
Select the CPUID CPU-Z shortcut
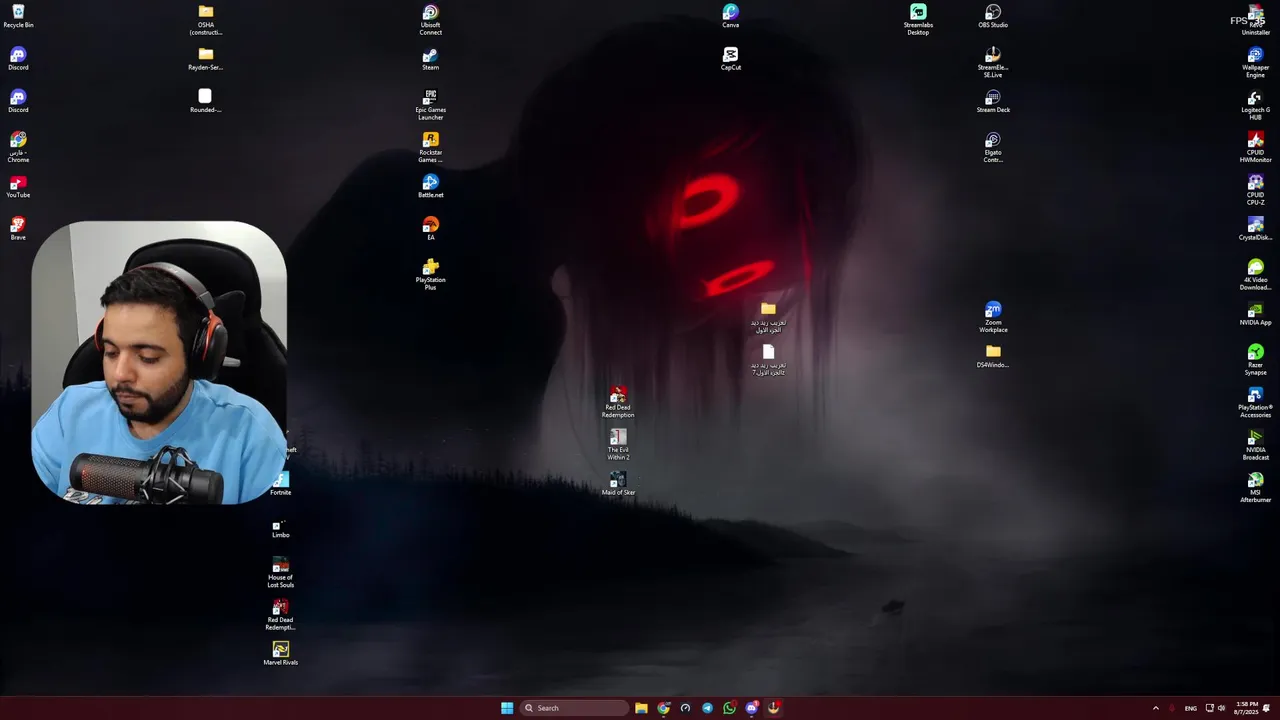1255,190
